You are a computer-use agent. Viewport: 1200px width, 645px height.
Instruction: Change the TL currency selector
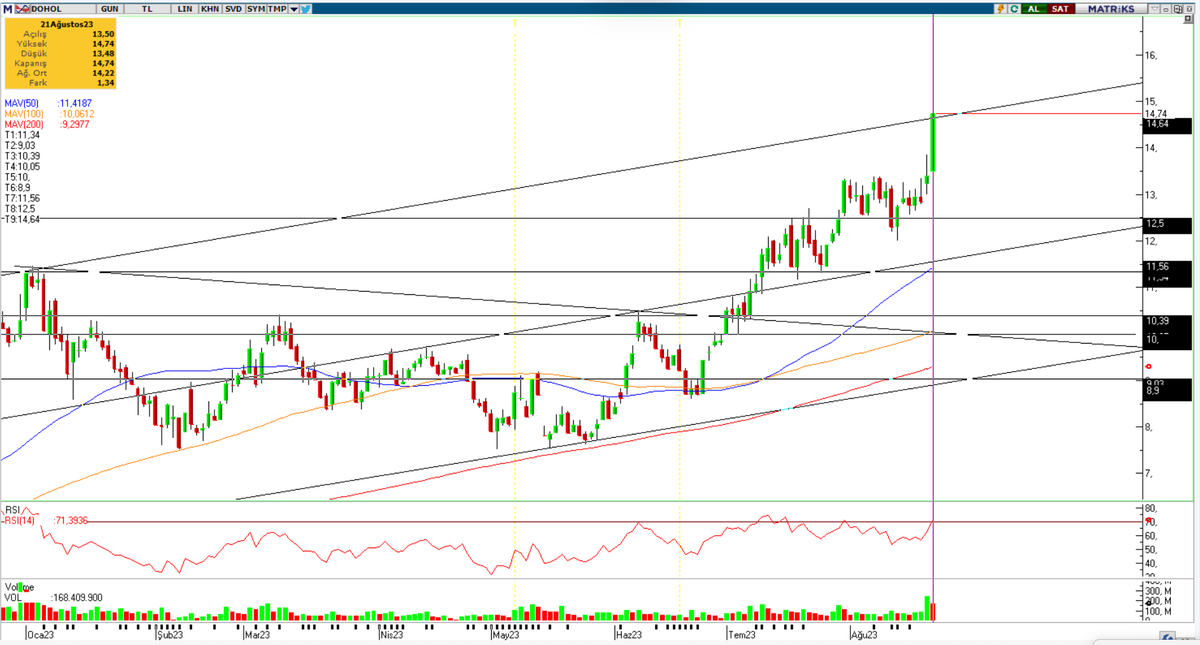point(147,9)
